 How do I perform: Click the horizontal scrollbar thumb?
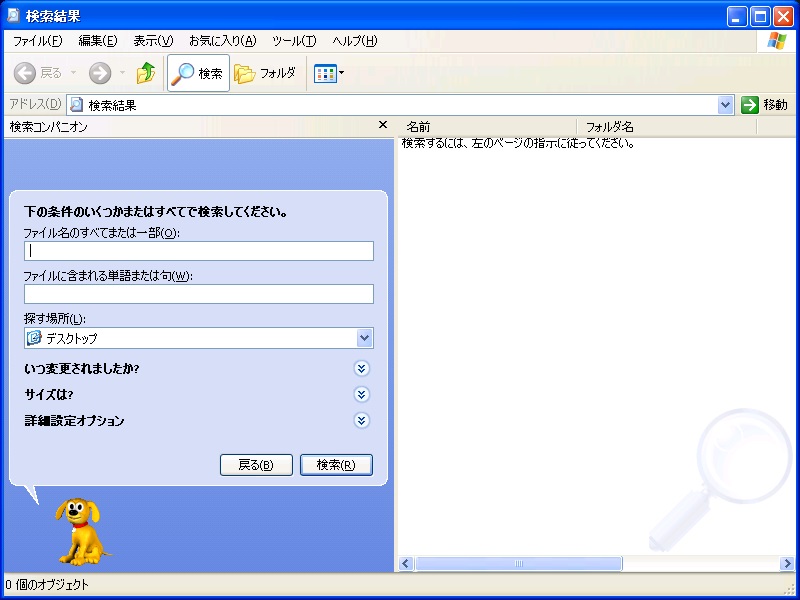click(518, 564)
